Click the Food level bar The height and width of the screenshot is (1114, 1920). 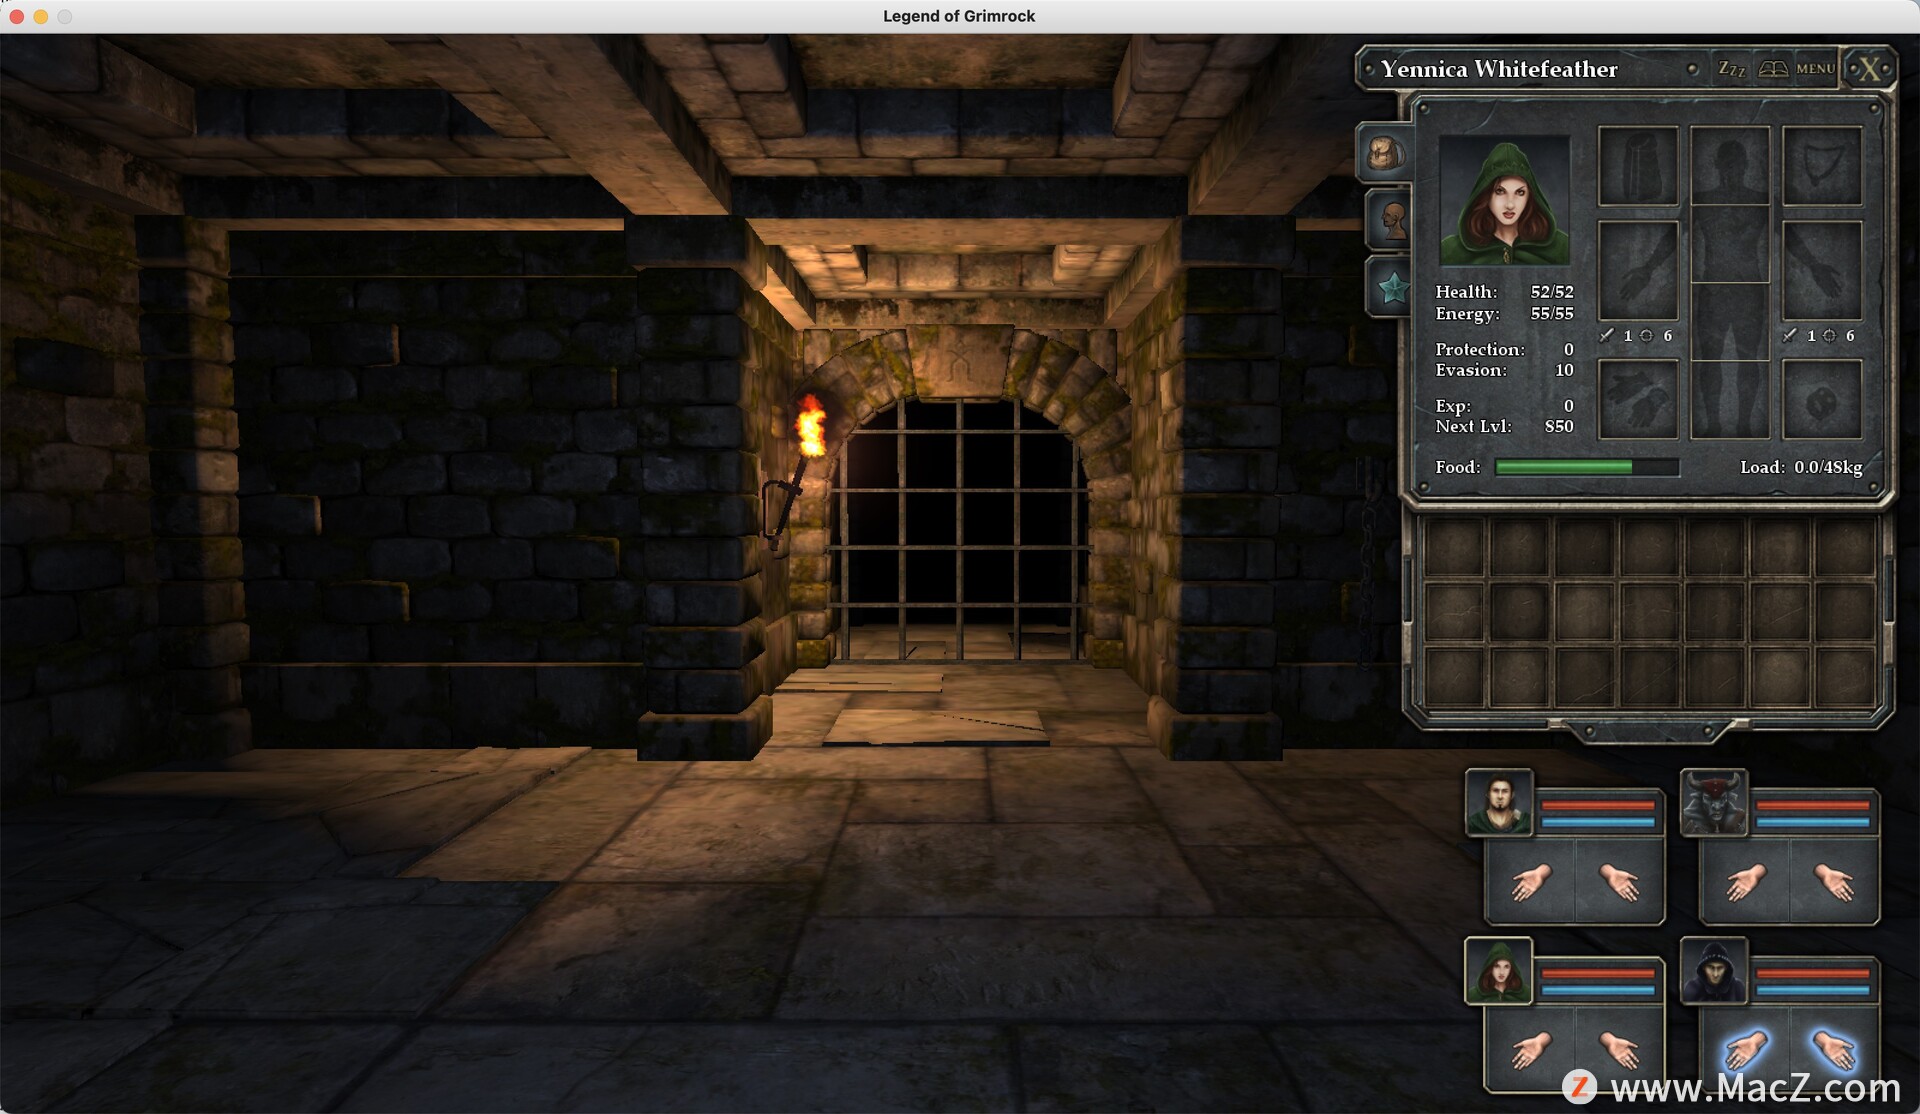click(x=1585, y=467)
